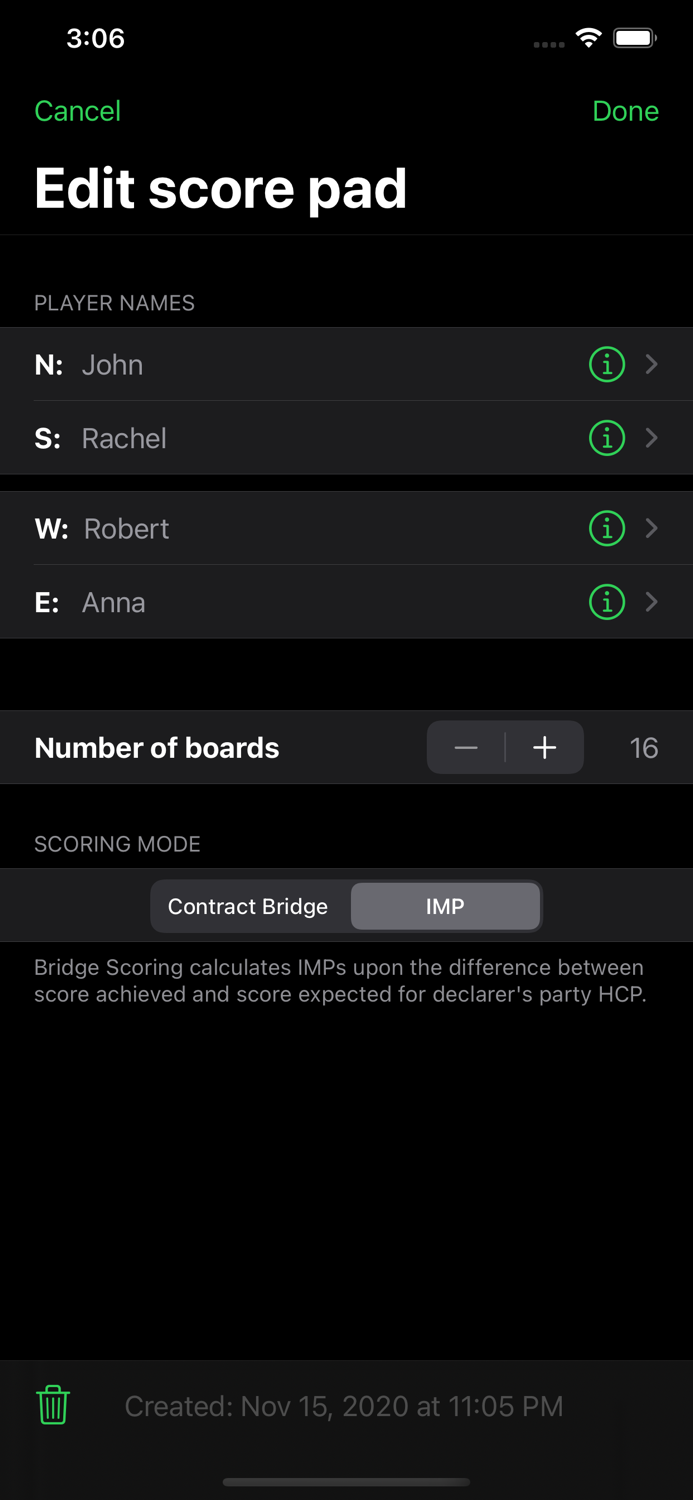This screenshot has width=693, height=1500.
Task: Expand Anna's row with the chevron
Action: [x=651, y=603]
